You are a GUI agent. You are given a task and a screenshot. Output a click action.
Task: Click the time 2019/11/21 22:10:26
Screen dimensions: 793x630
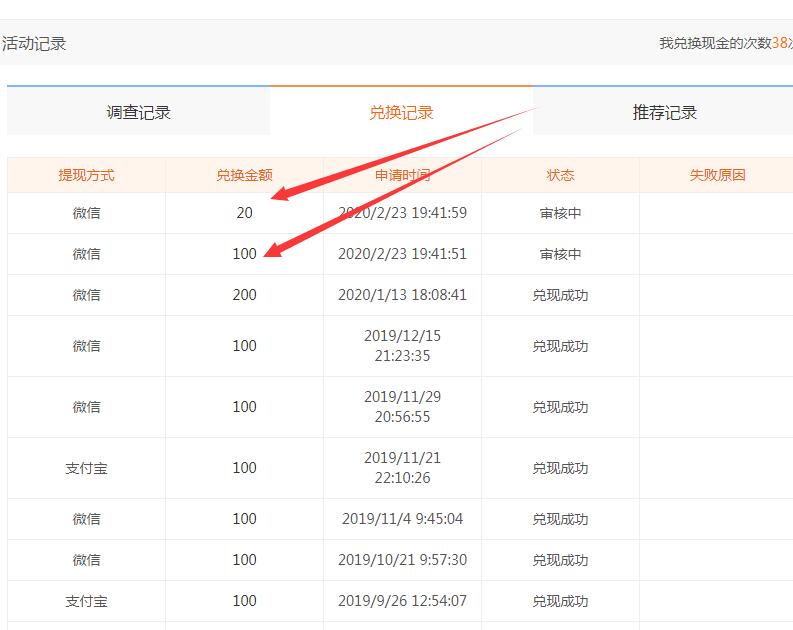pos(403,468)
